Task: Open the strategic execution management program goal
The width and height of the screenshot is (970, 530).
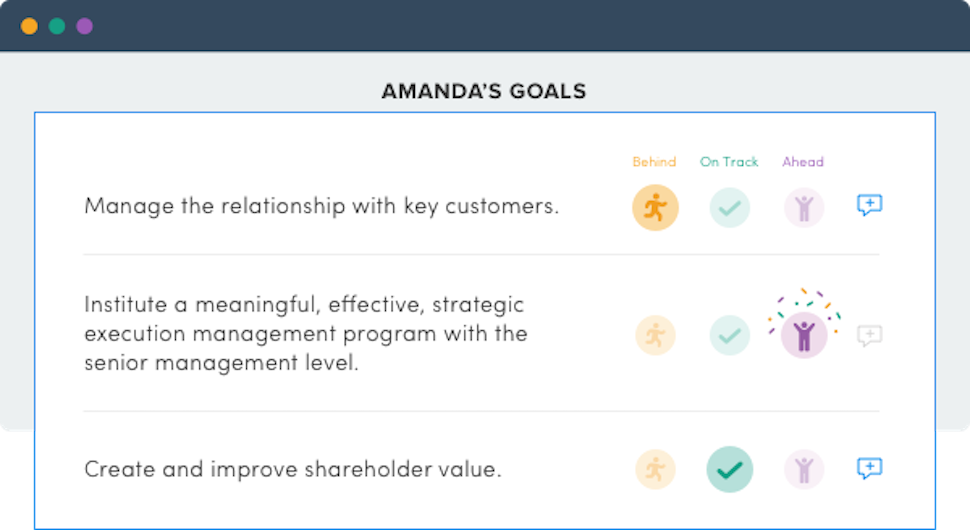Action: point(305,333)
